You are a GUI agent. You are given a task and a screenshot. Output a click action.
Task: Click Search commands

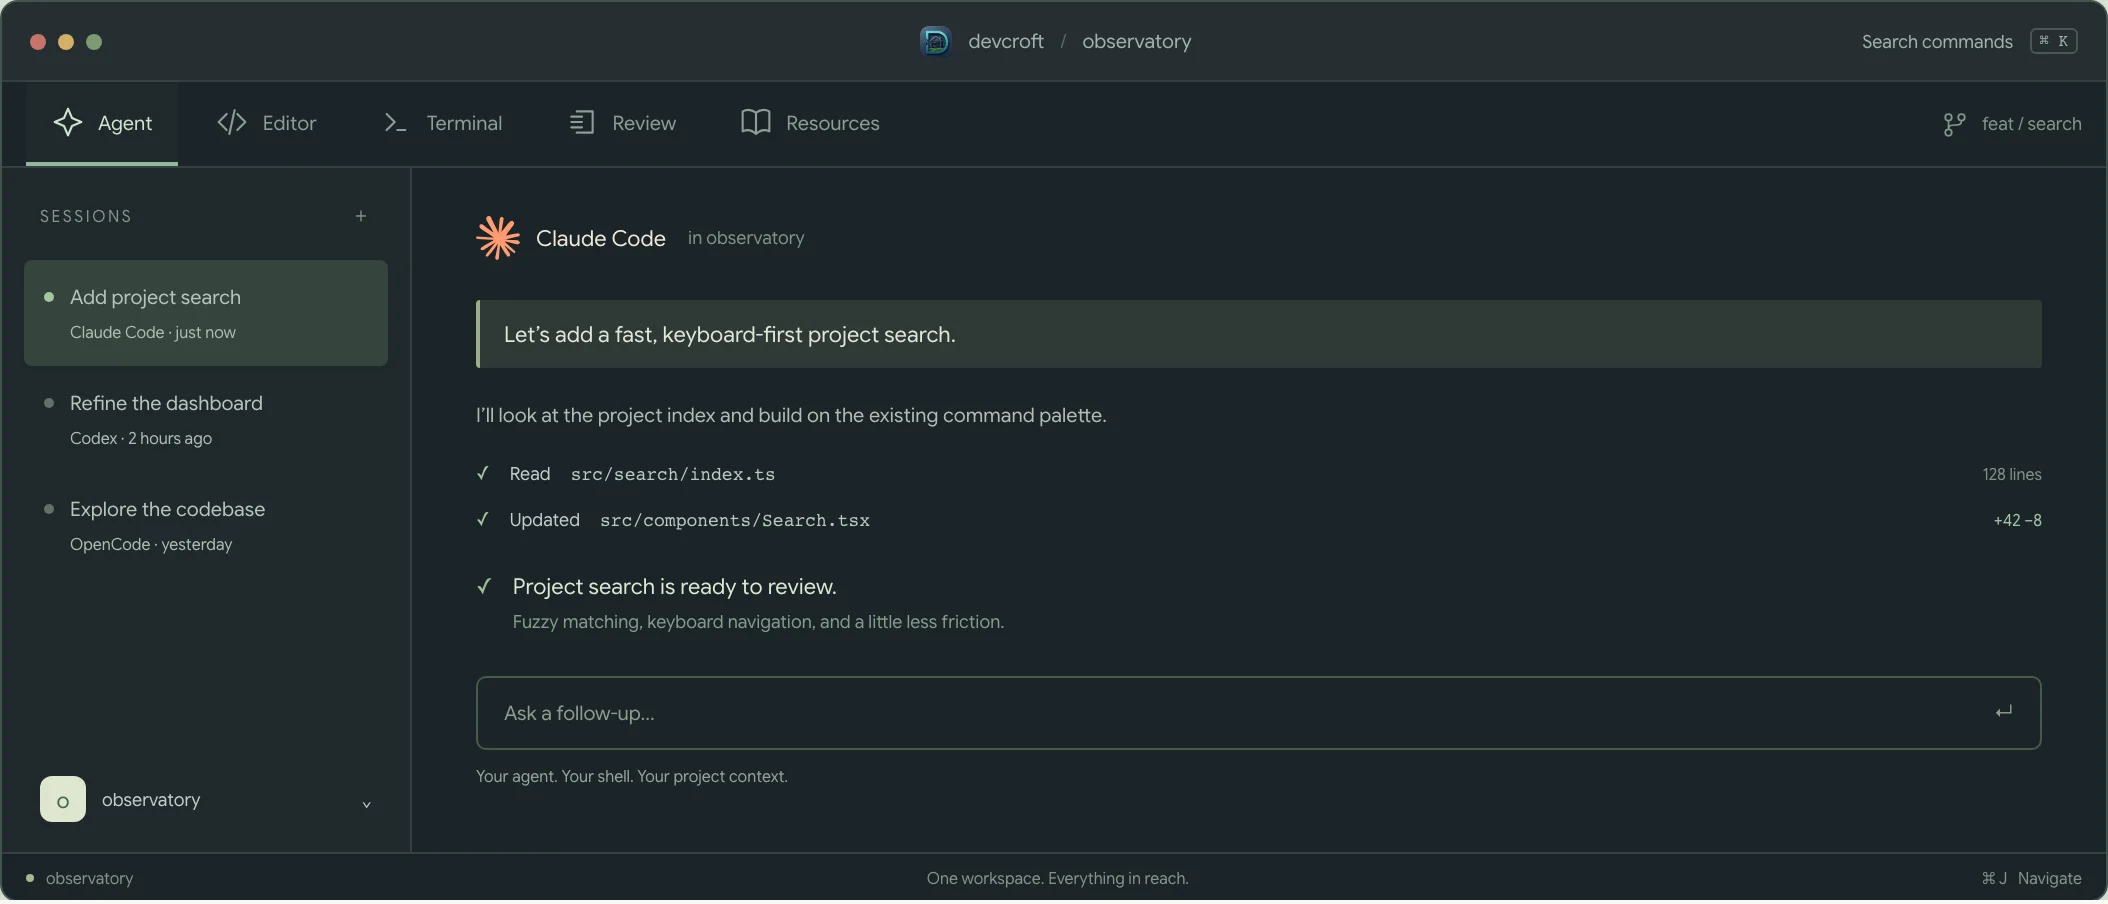coord(1937,41)
